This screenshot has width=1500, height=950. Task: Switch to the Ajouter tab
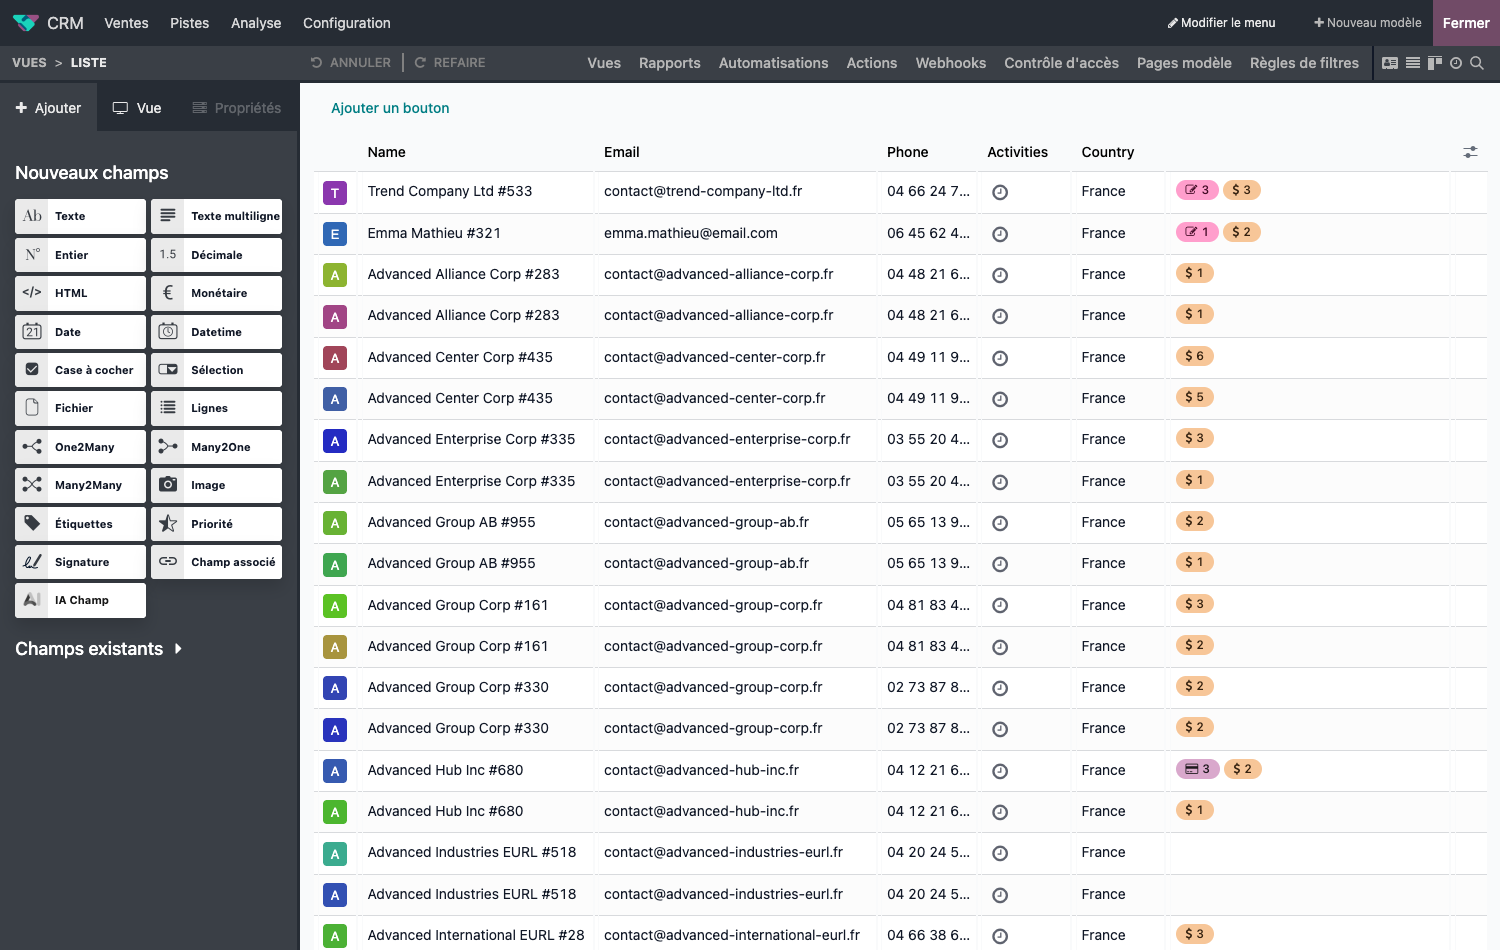48,108
